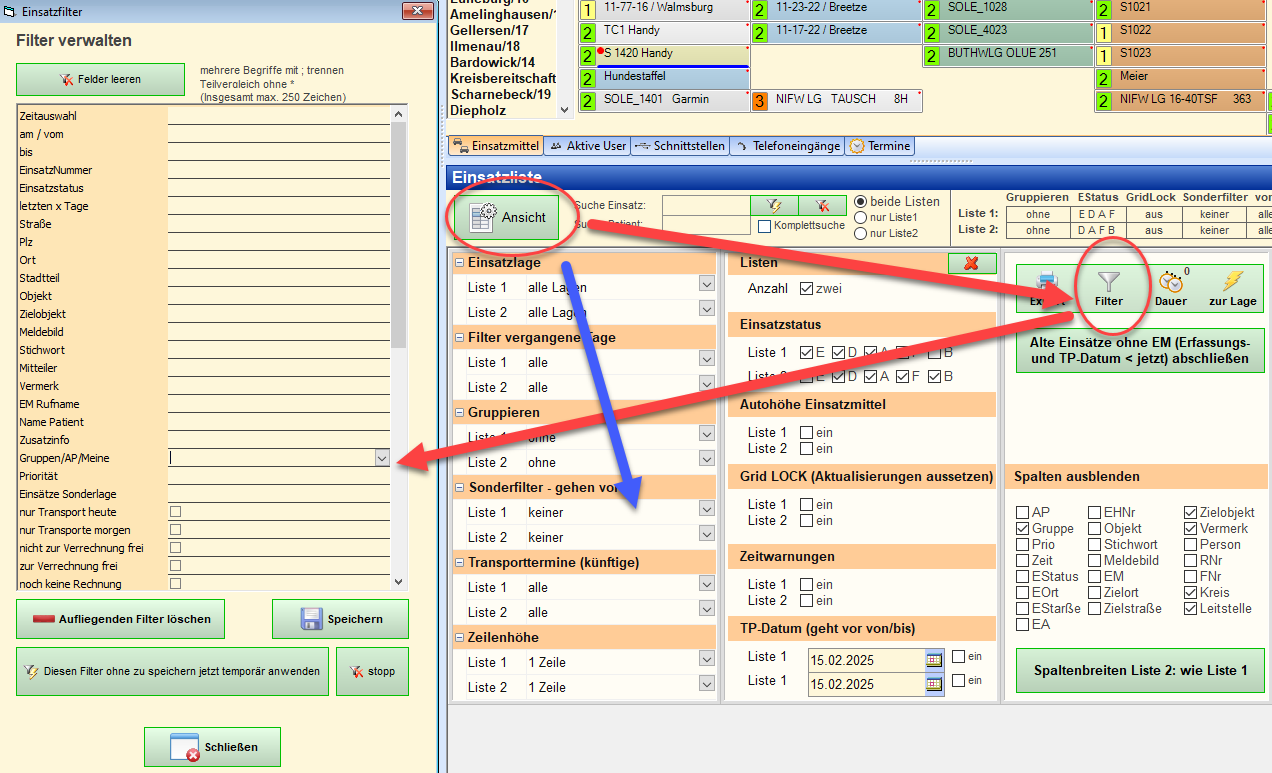This screenshot has width=1272, height=773.
Task: Click into the Straße filter field
Action: pyautogui.click(x=278, y=224)
